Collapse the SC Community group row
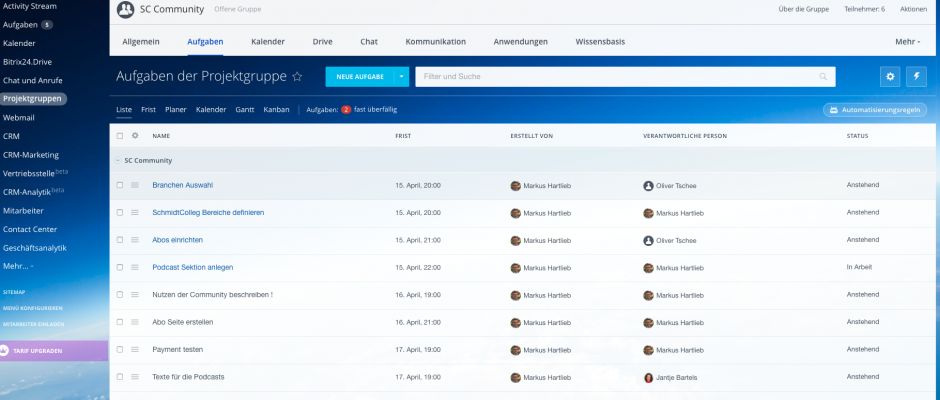The image size is (940, 400). pos(116,160)
